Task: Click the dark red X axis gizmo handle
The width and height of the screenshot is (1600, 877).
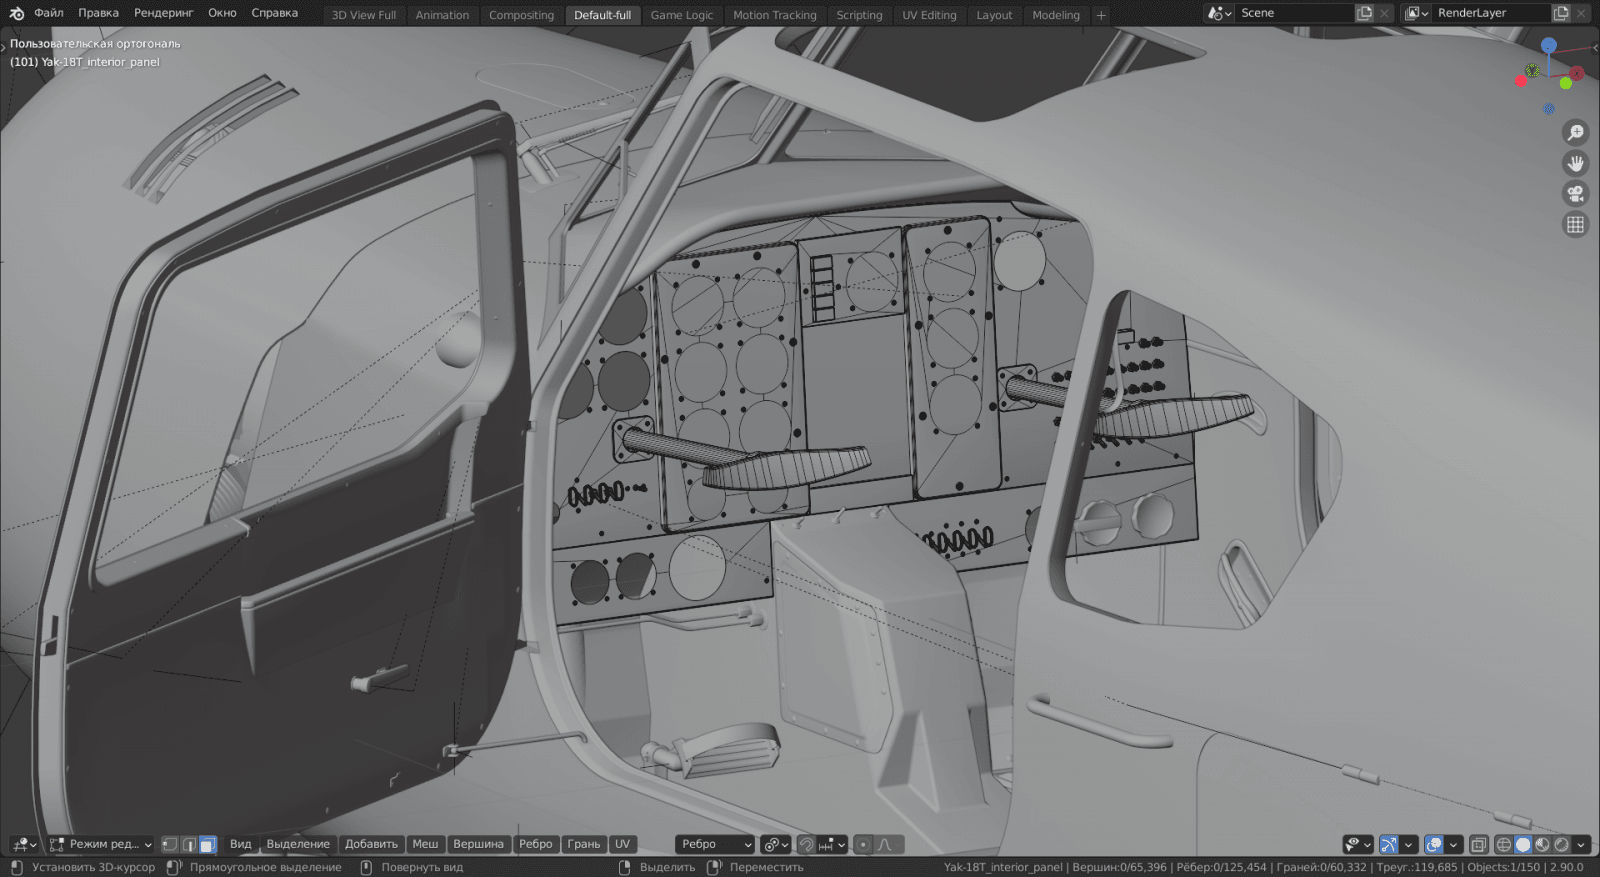Action: point(1577,73)
